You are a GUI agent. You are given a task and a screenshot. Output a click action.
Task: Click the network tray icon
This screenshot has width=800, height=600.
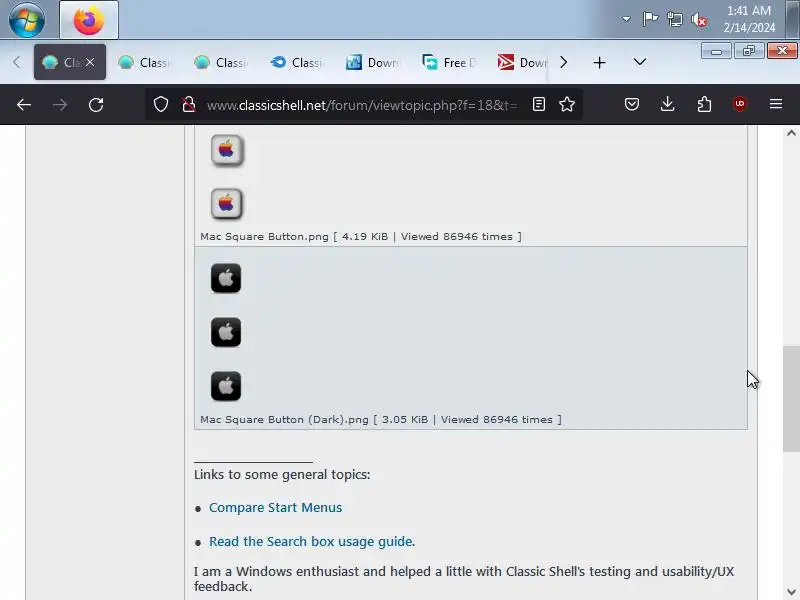pos(674,19)
